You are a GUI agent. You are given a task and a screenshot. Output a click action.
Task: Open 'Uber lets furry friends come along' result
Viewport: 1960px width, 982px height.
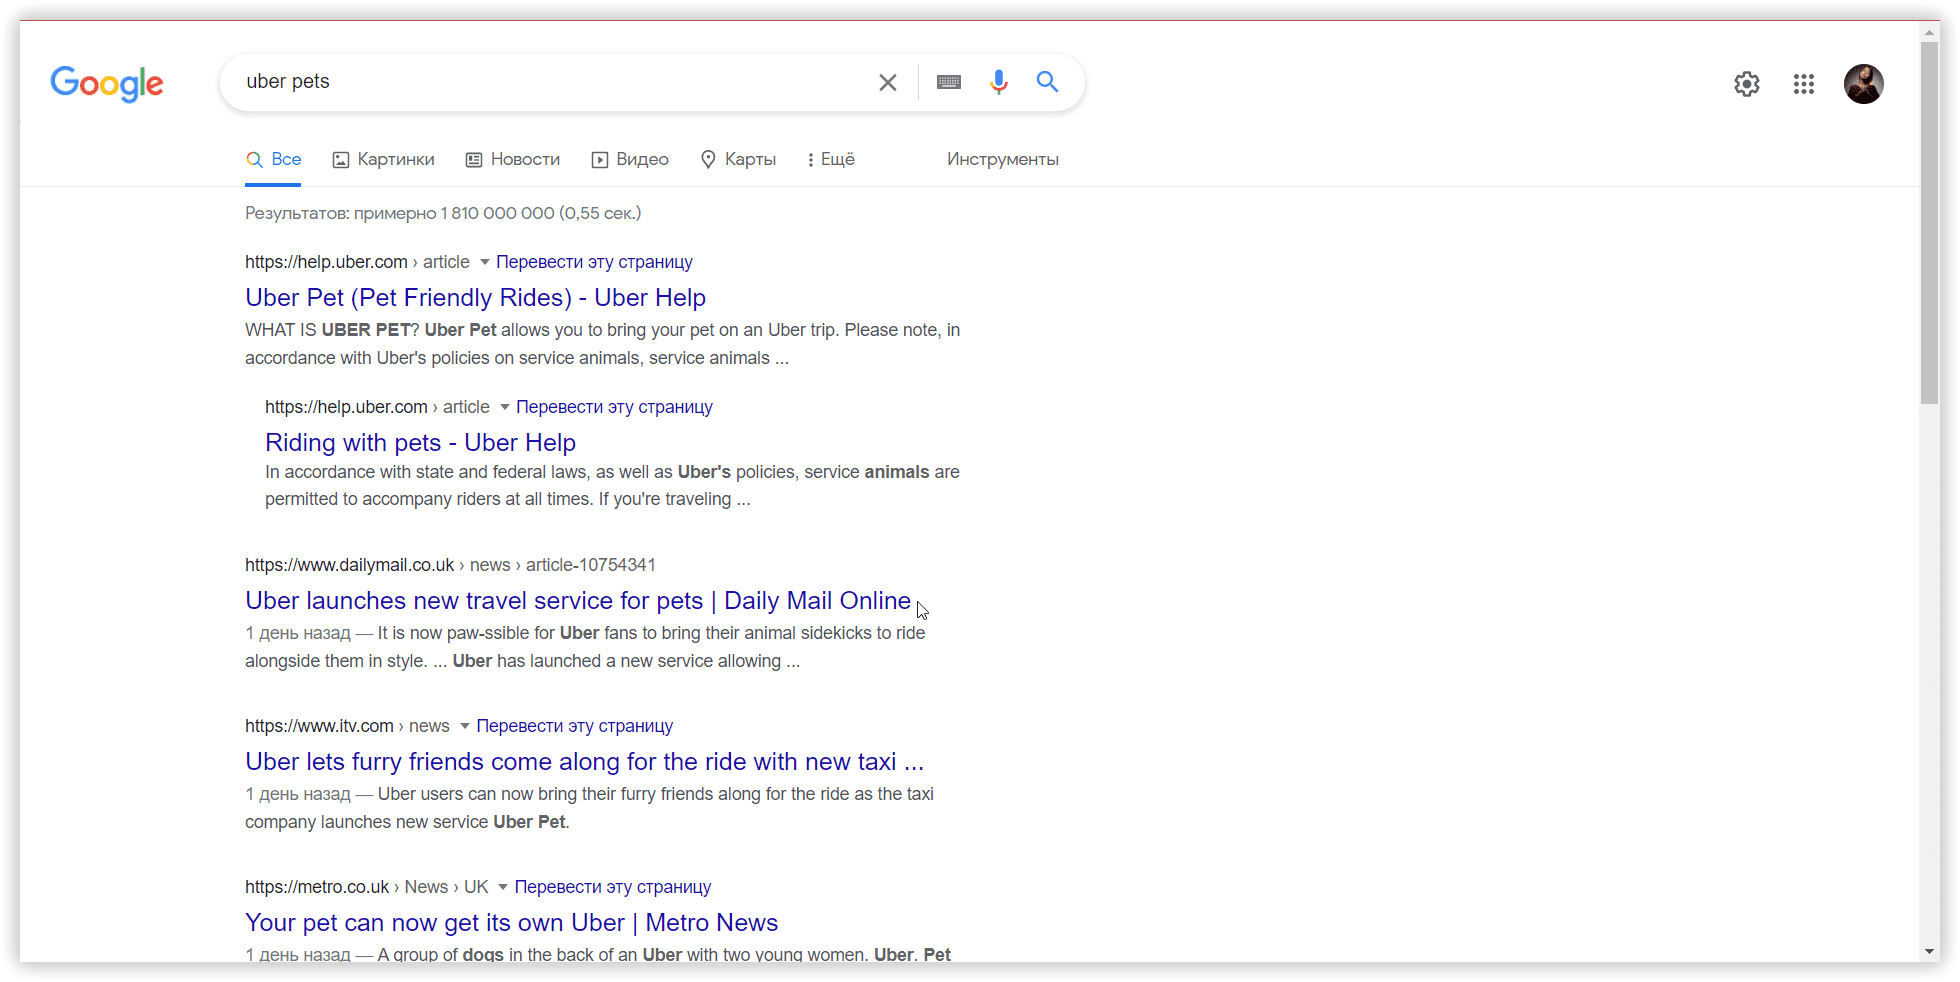[x=585, y=762]
